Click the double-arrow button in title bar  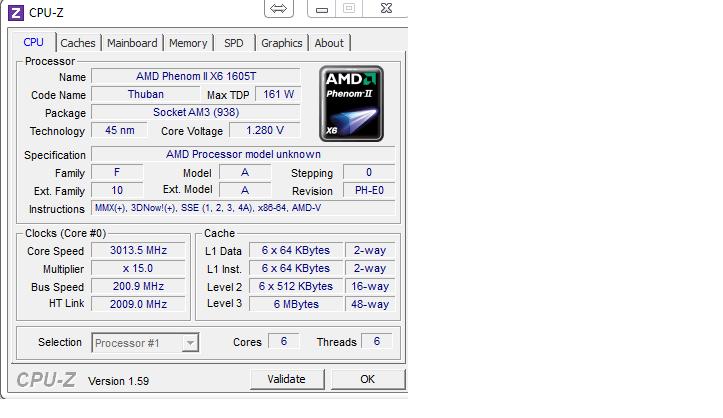point(278,9)
